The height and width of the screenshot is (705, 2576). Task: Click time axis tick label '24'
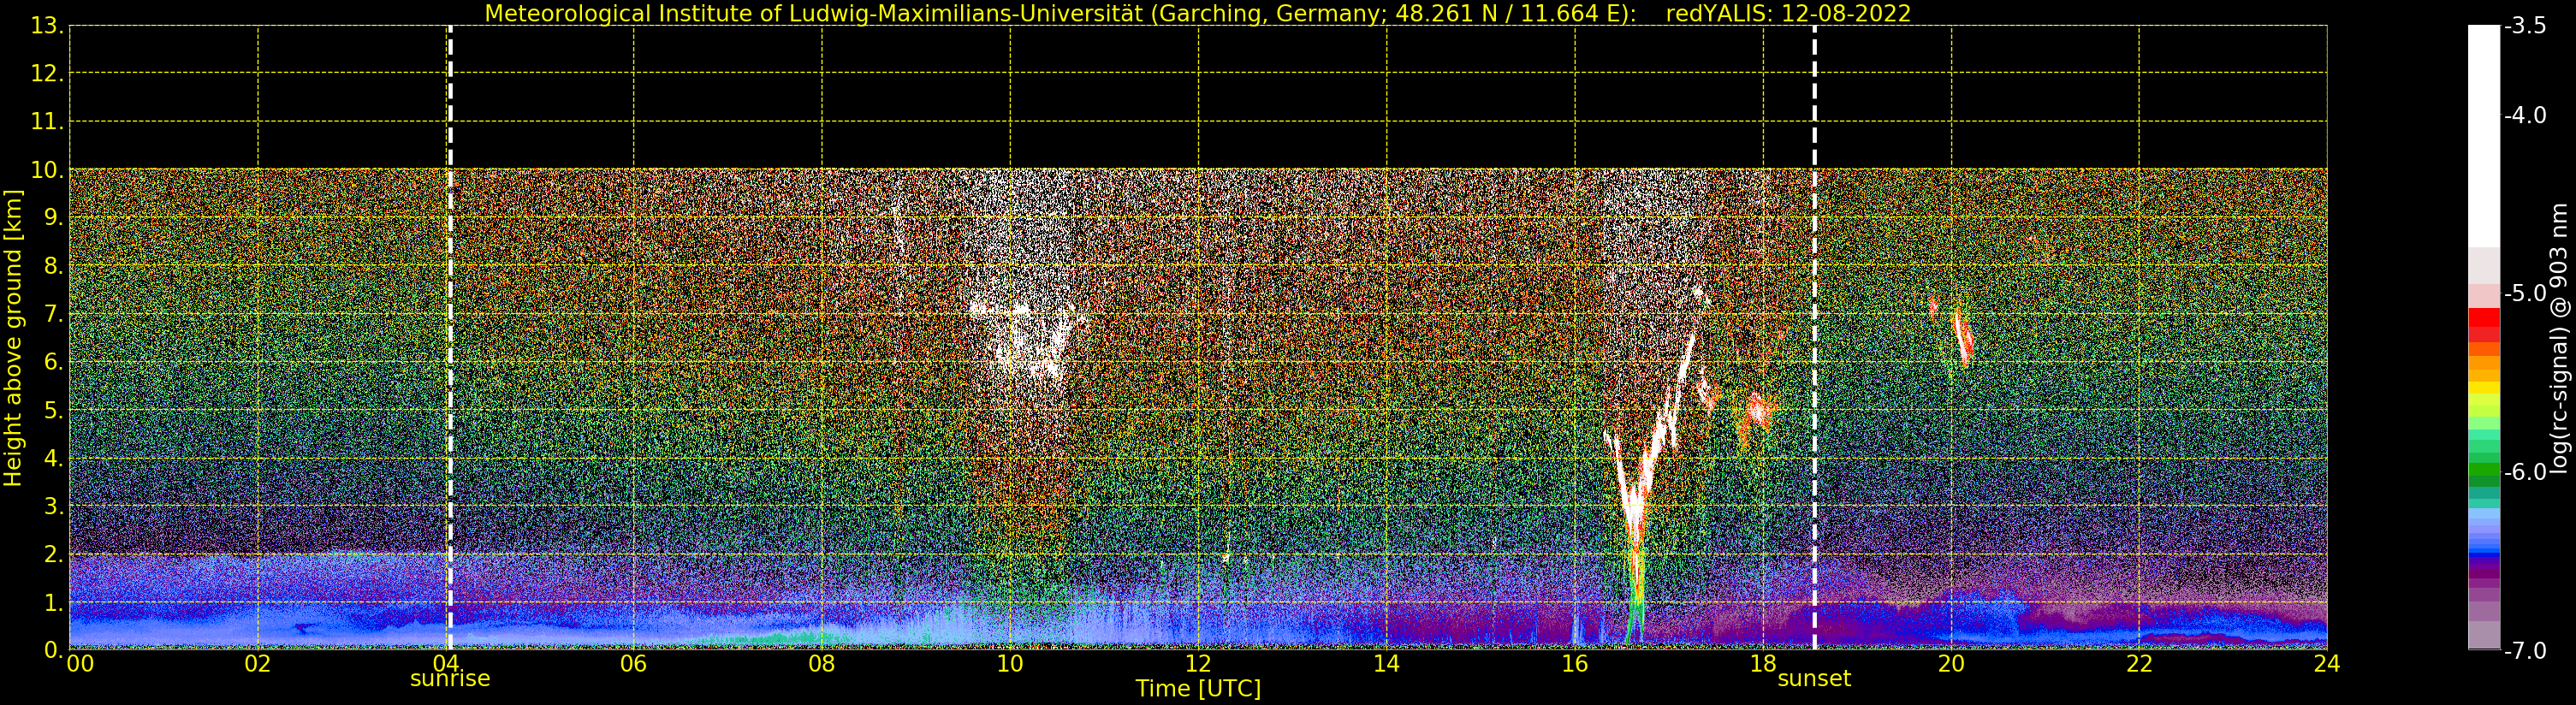(x=2327, y=663)
